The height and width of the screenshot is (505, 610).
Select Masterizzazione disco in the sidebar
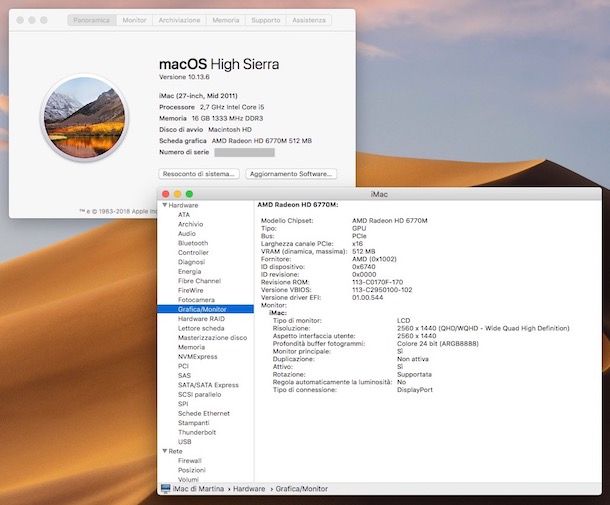pyautogui.click(x=212, y=338)
